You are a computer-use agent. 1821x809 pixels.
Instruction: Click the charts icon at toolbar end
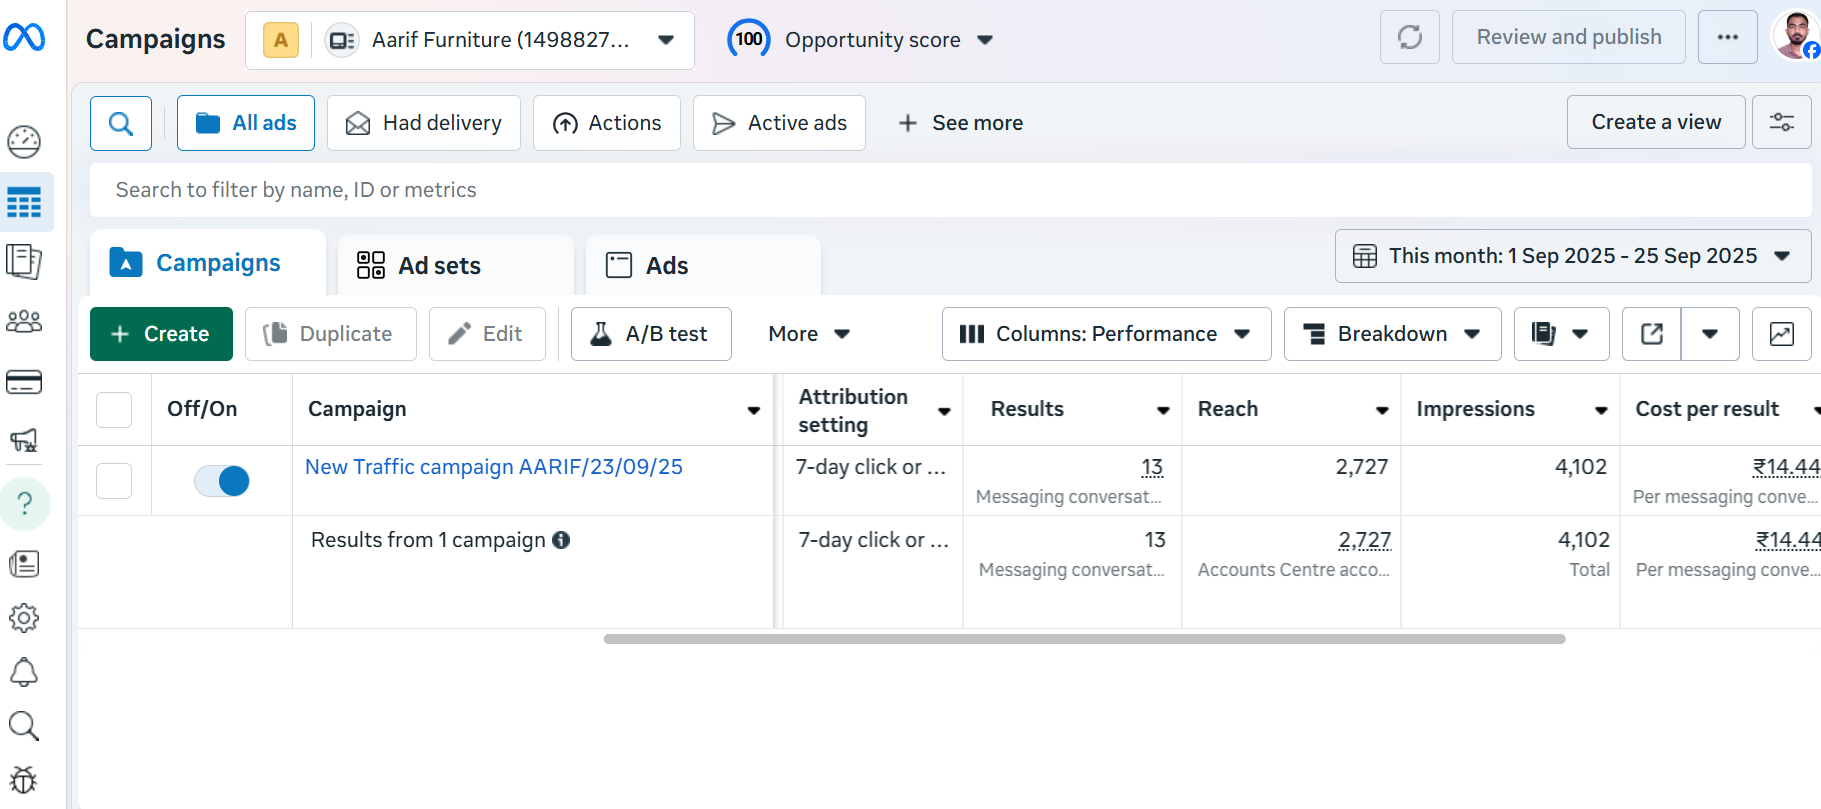coord(1781,334)
